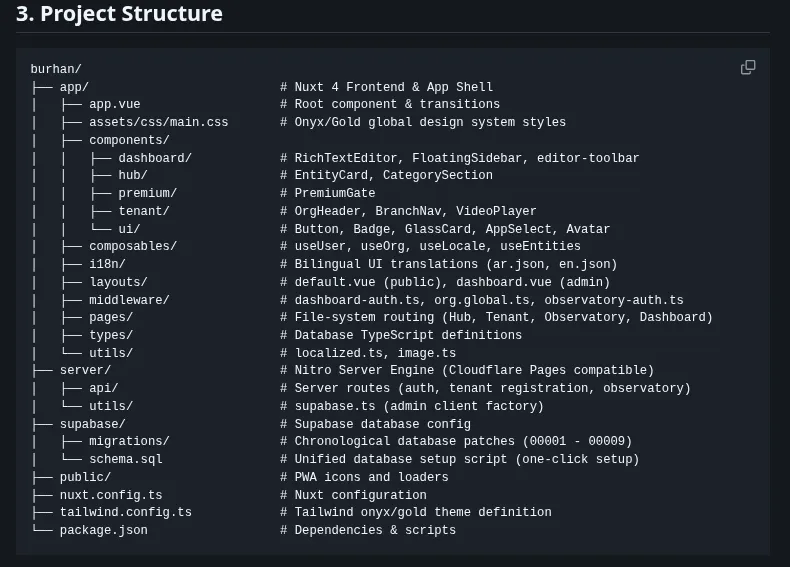Screen dimensions: 790x567
Task: Click comment mentioning RichTextEditor, FloatingSidebar
Action: click(x=459, y=158)
